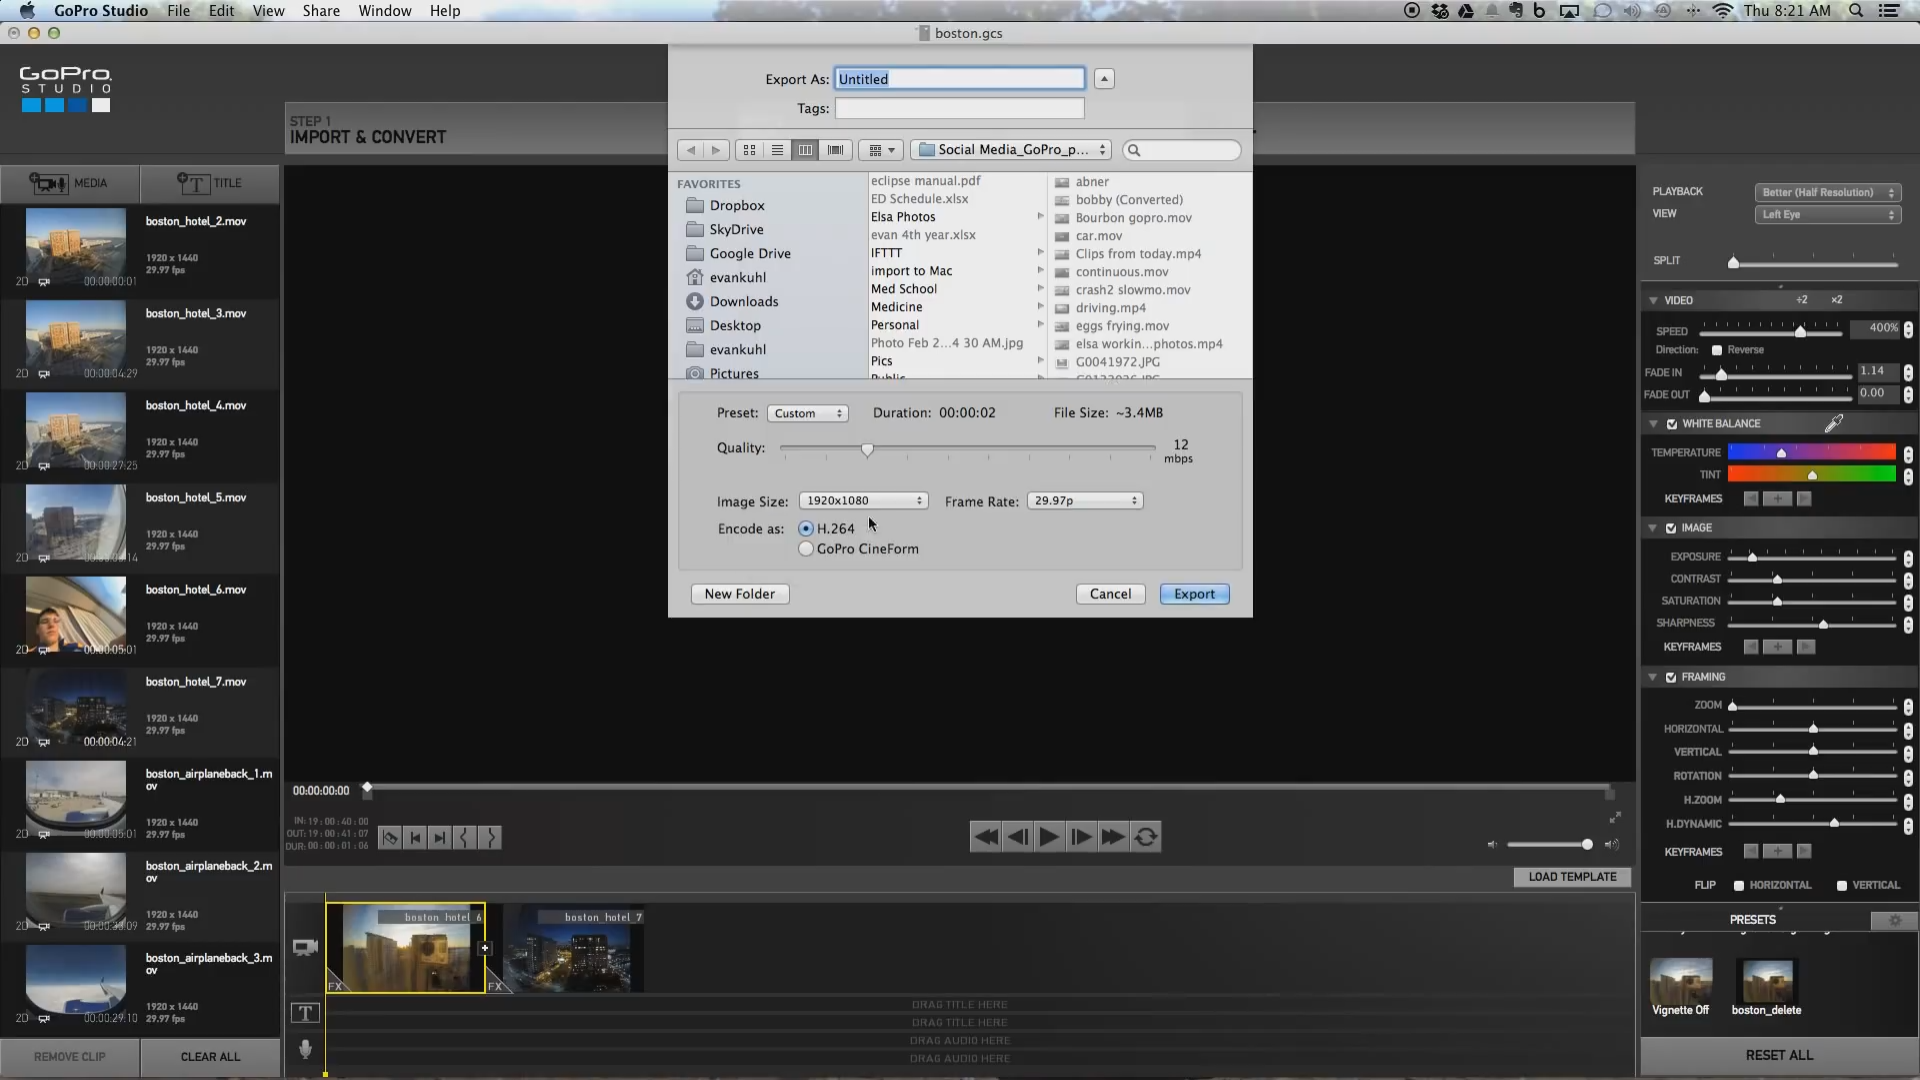The image size is (1920, 1080).
Task: Click the fullscreen expand icon in player
Action: (x=1615, y=818)
